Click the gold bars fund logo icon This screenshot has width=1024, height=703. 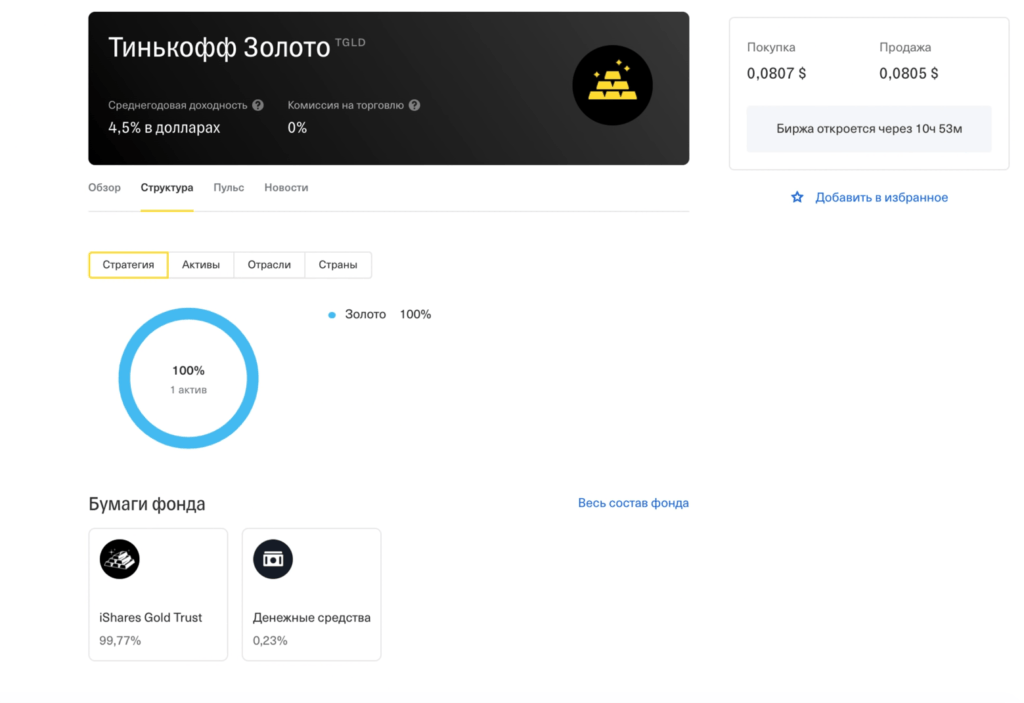point(612,85)
